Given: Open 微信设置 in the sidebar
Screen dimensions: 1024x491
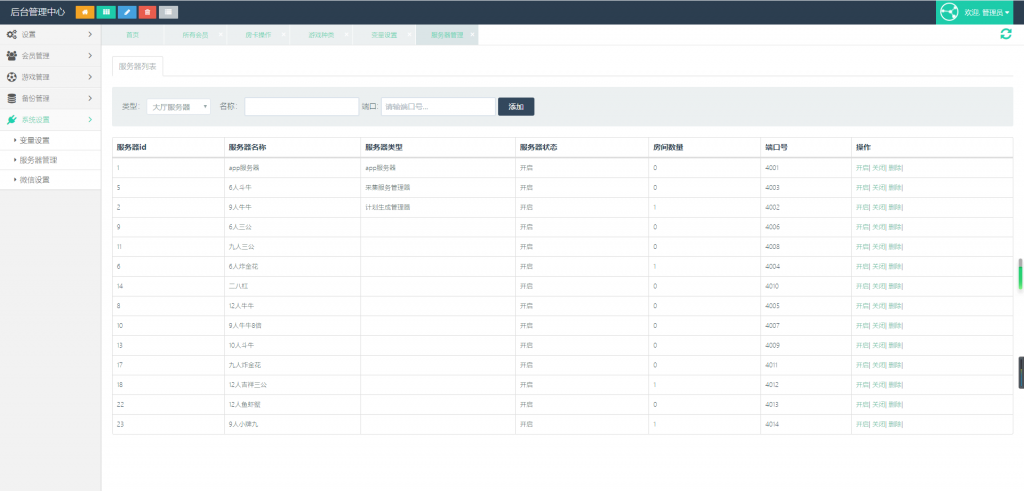Looking at the screenshot, I should tap(35, 180).
